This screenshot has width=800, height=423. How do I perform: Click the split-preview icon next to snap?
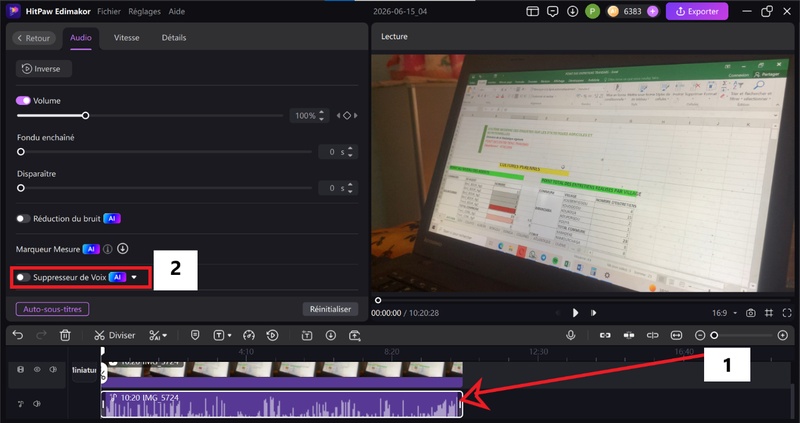[653, 335]
